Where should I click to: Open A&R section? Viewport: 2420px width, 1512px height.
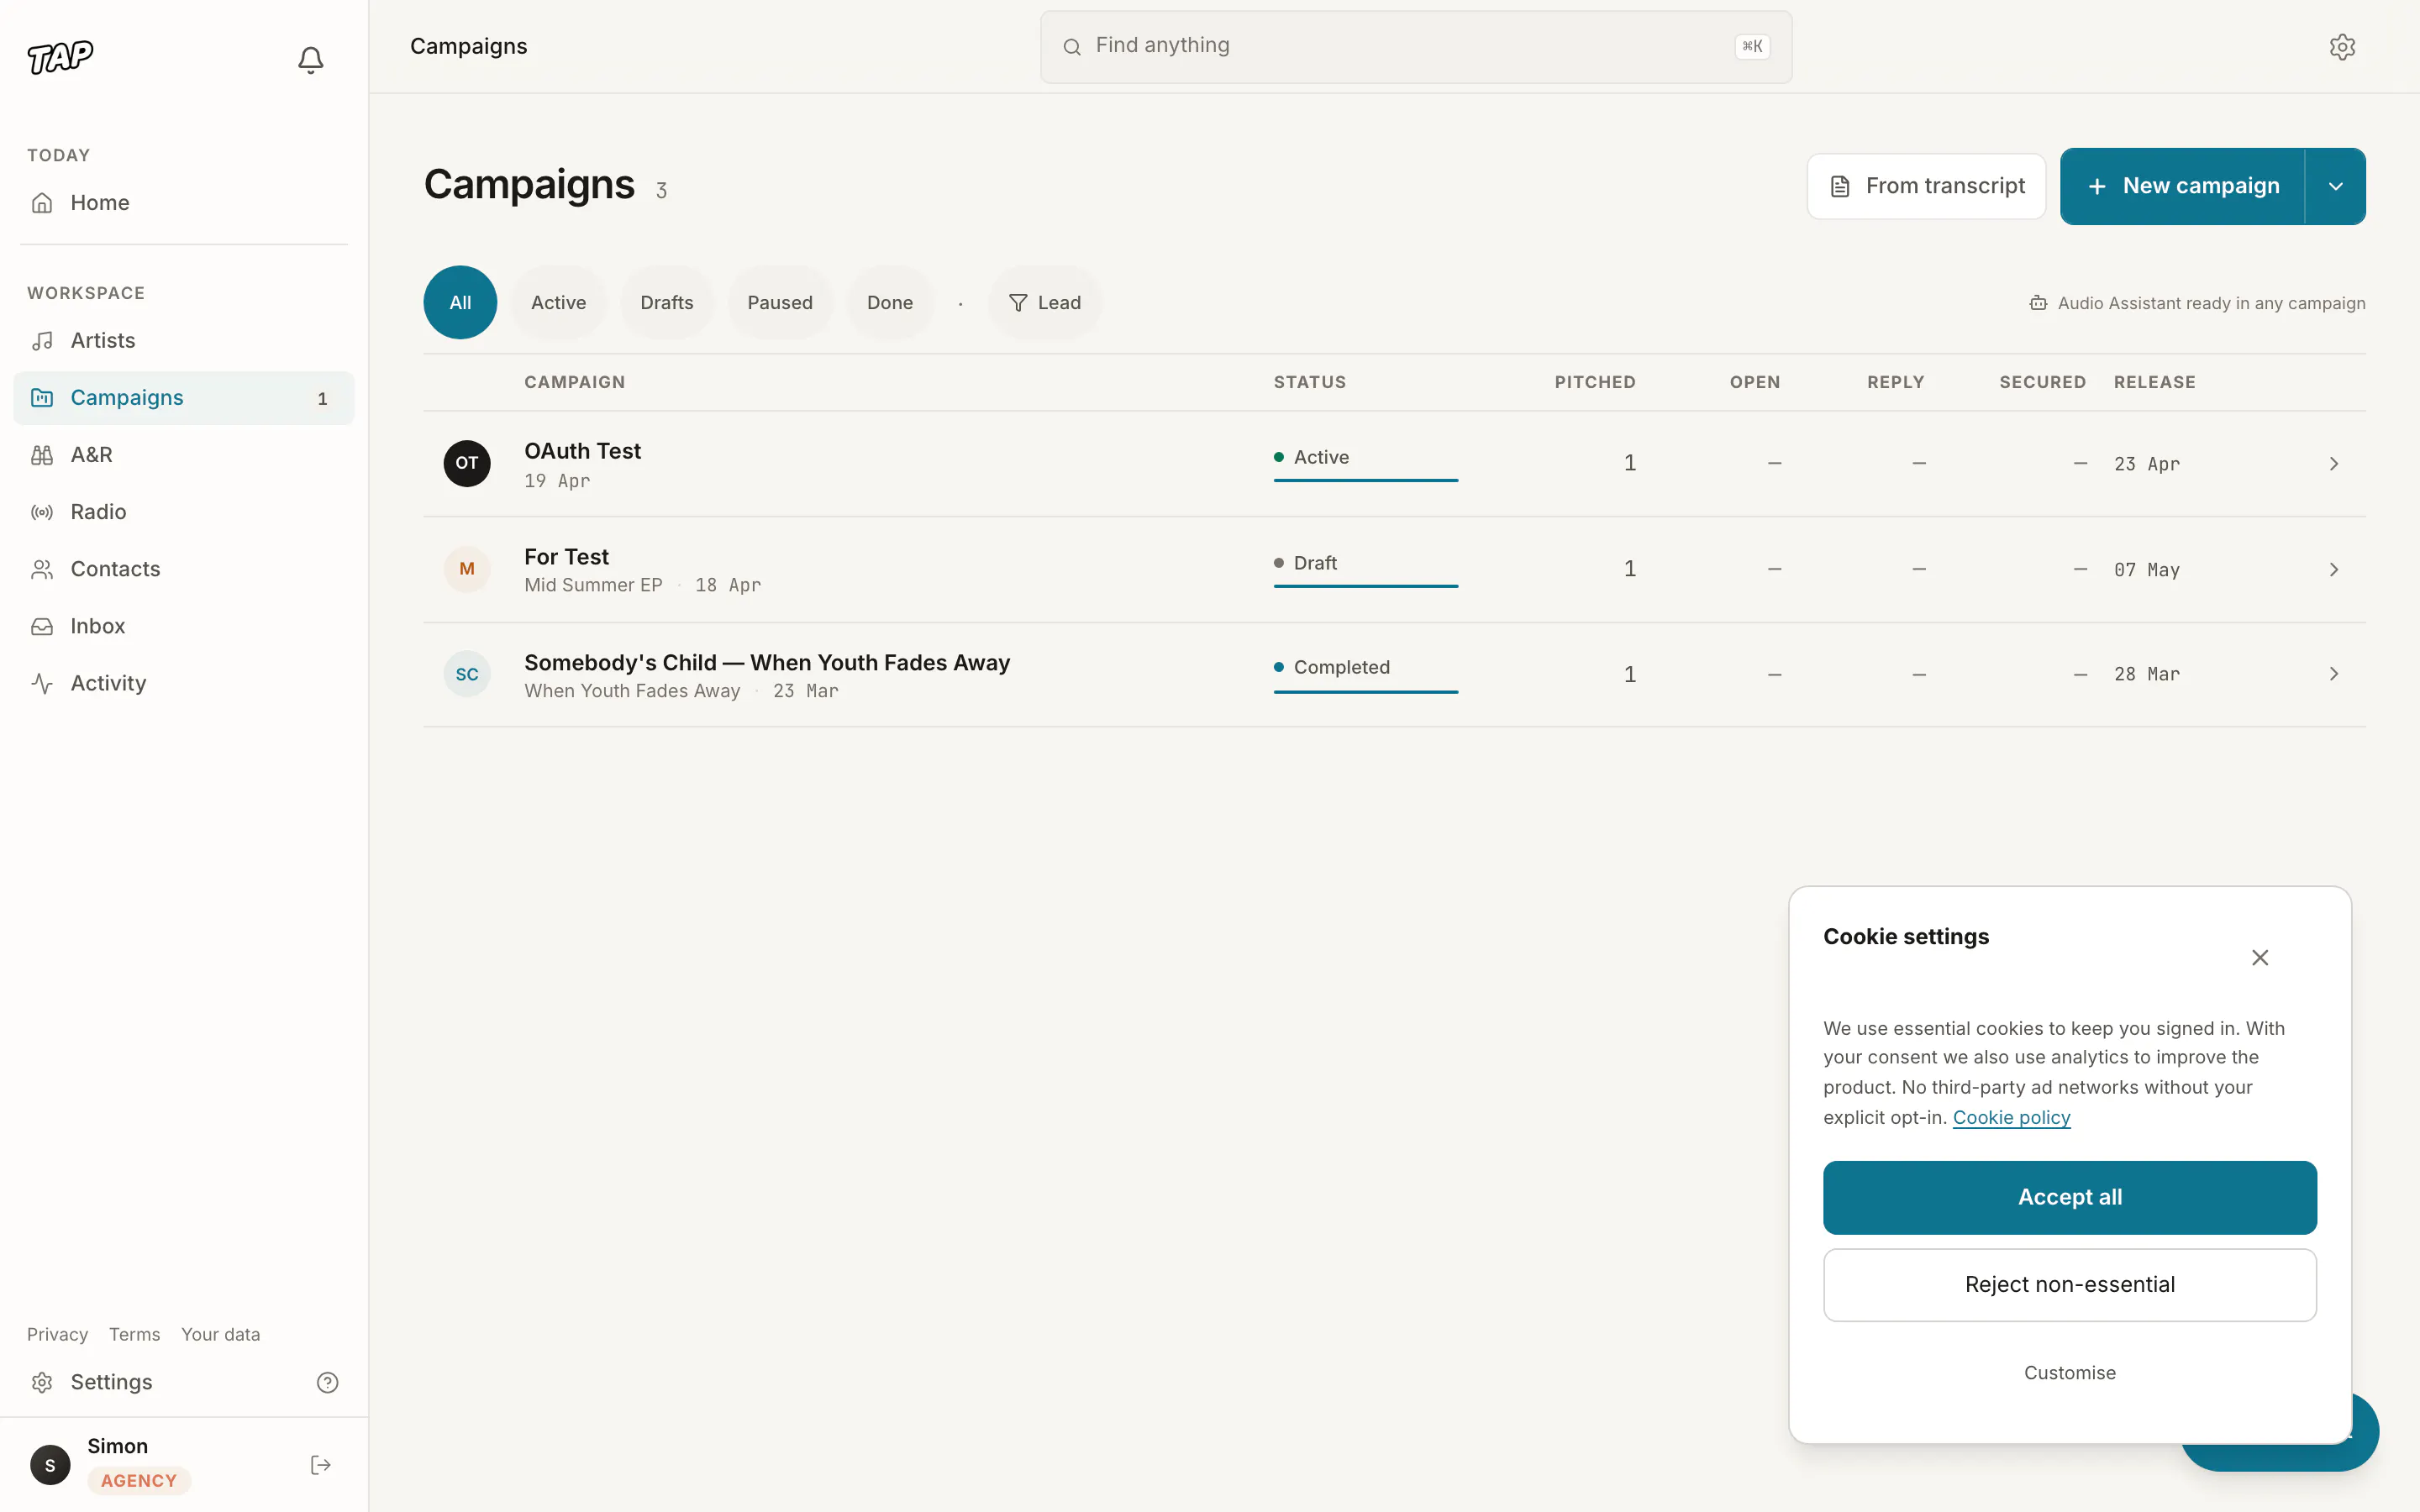point(184,455)
